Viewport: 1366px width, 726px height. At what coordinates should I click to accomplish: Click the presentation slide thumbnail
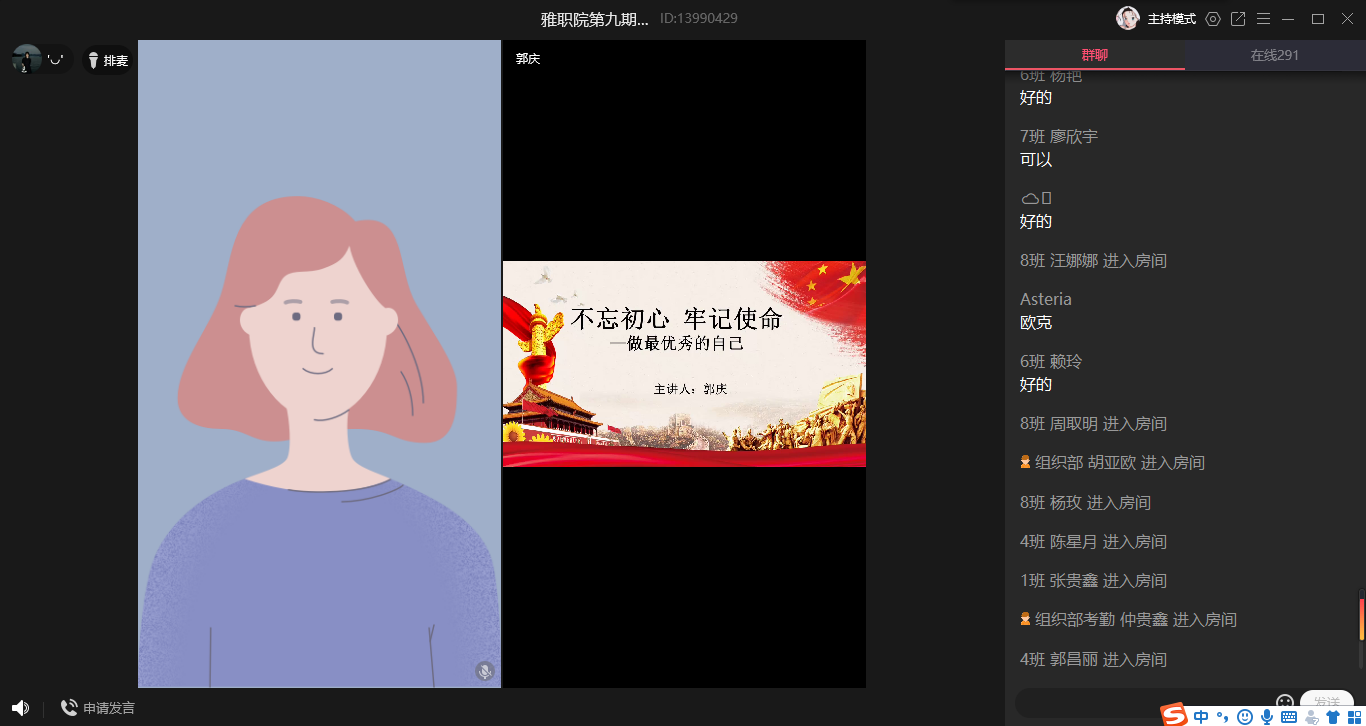click(684, 364)
